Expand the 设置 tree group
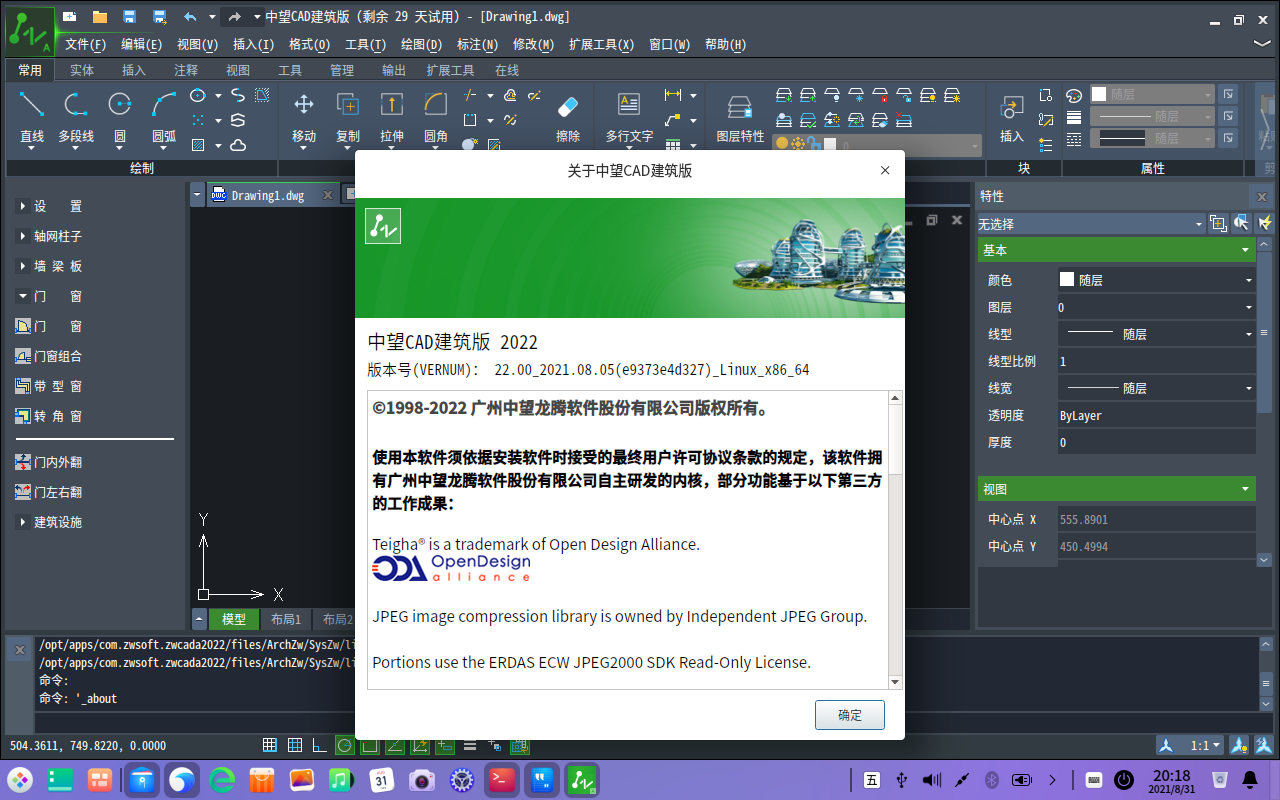The image size is (1280, 800). pos(23,206)
